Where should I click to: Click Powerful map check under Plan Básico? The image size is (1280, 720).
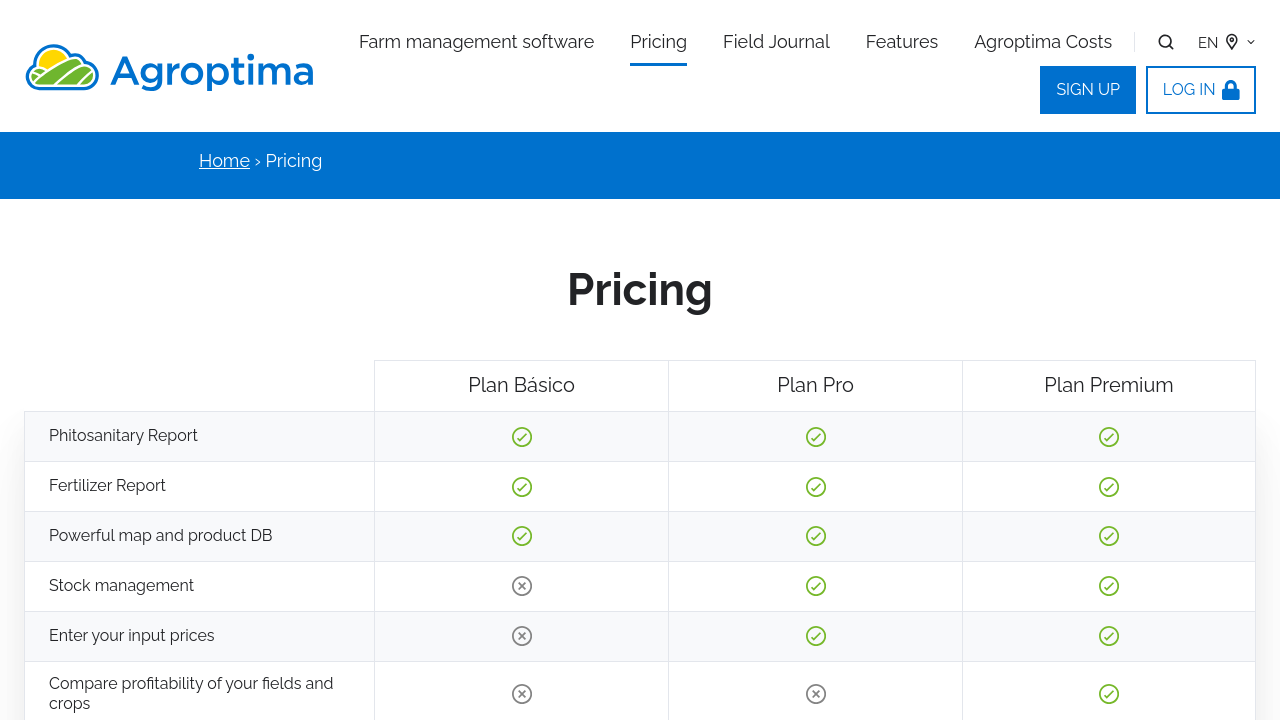click(522, 536)
